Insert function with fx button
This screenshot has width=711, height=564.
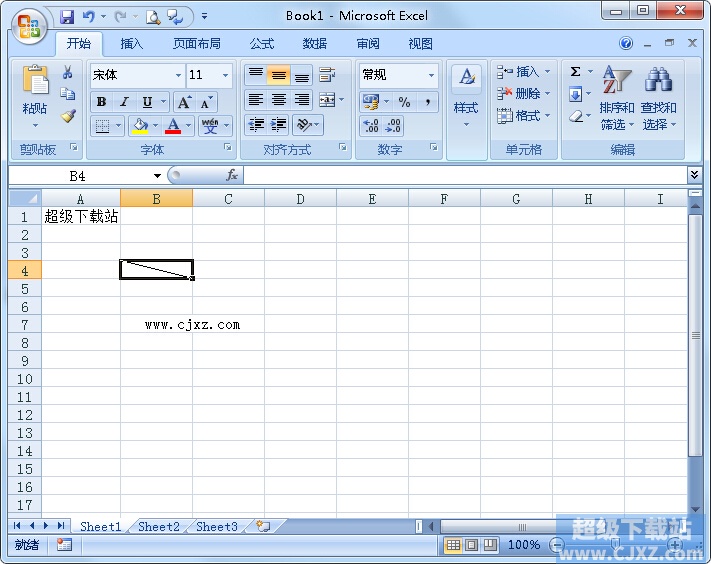pos(232,175)
